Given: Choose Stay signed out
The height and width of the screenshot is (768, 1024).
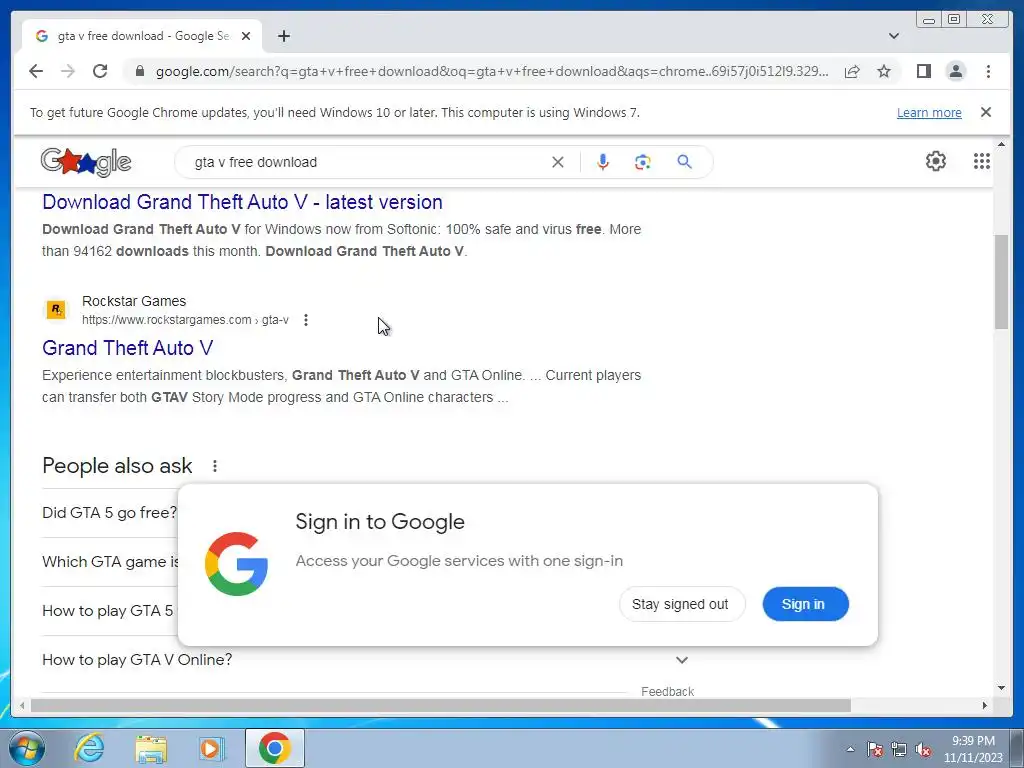Looking at the screenshot, I should click(682, 604).
